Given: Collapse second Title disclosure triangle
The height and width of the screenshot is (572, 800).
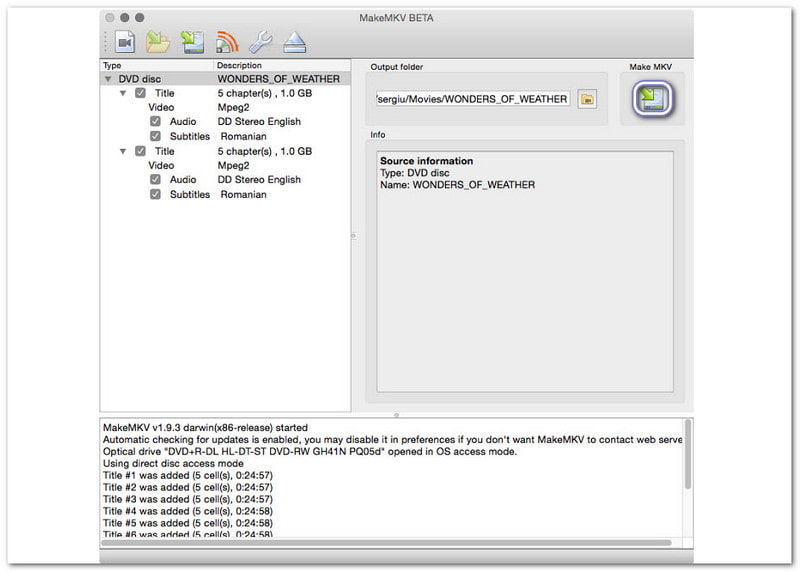Looking at the screenshot, I should point(123,152).
